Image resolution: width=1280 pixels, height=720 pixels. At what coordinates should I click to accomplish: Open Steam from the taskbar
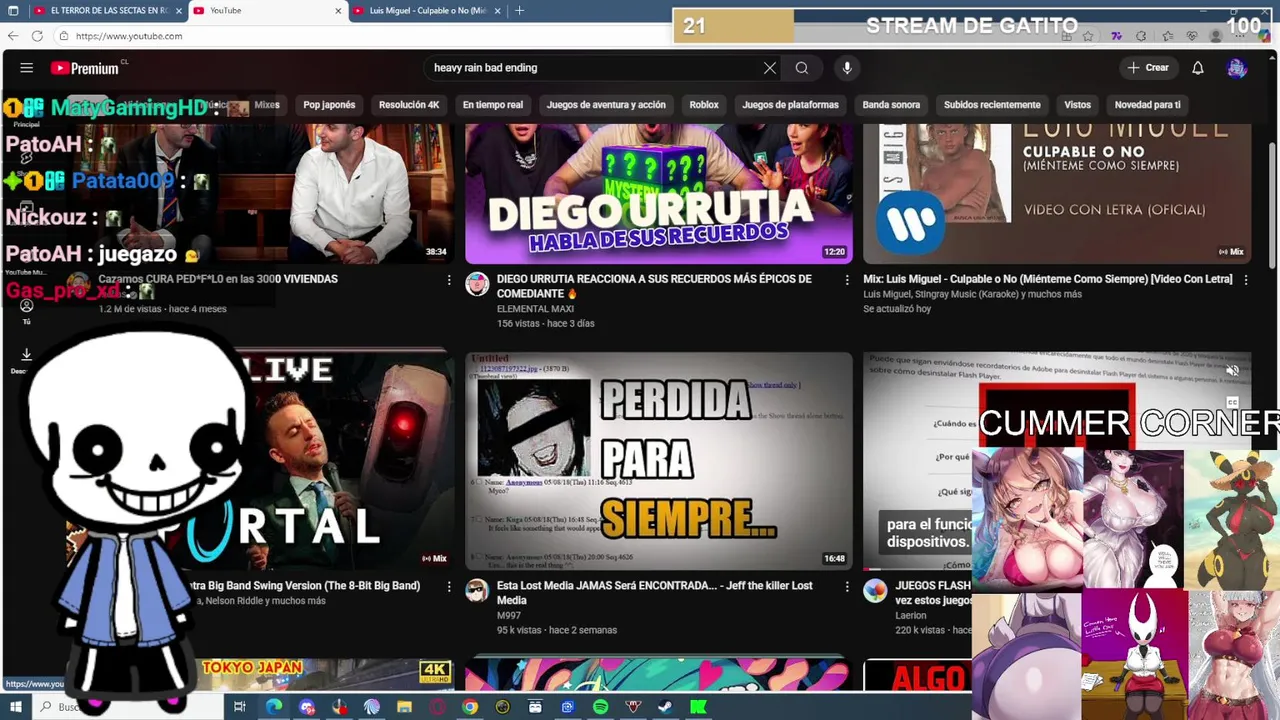[665, 707]
